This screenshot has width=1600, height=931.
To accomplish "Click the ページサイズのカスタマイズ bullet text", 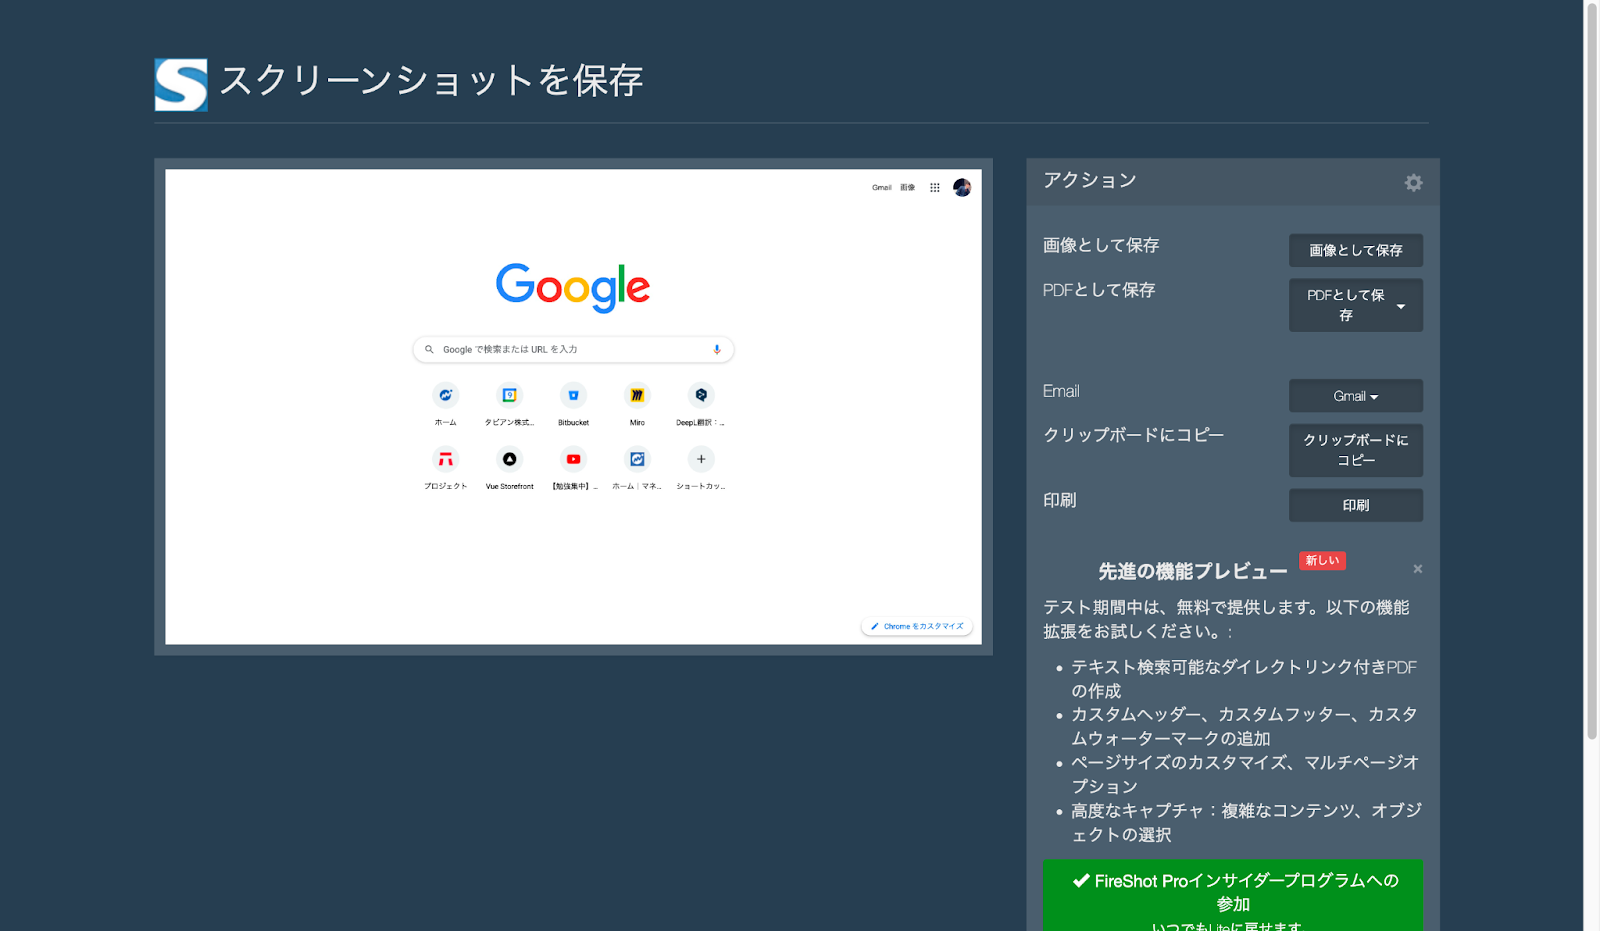I will (x=1245, y=774).
